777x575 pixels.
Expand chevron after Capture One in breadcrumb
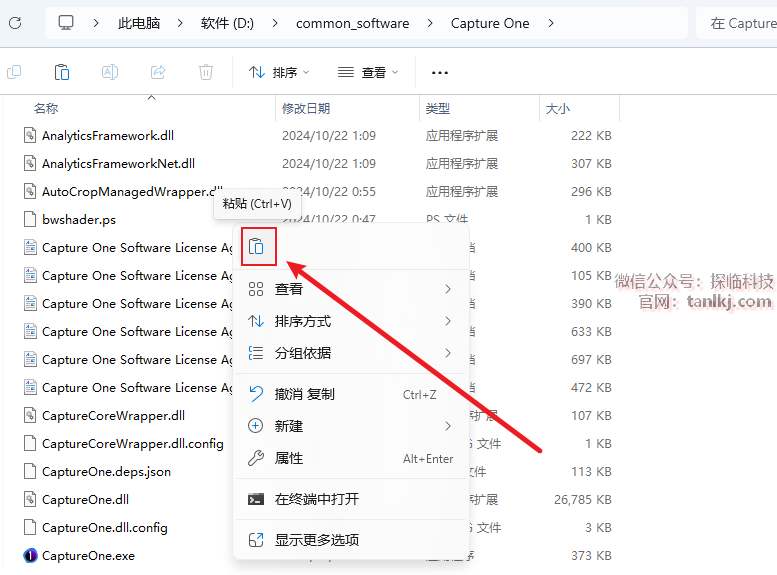click(551, 23)
